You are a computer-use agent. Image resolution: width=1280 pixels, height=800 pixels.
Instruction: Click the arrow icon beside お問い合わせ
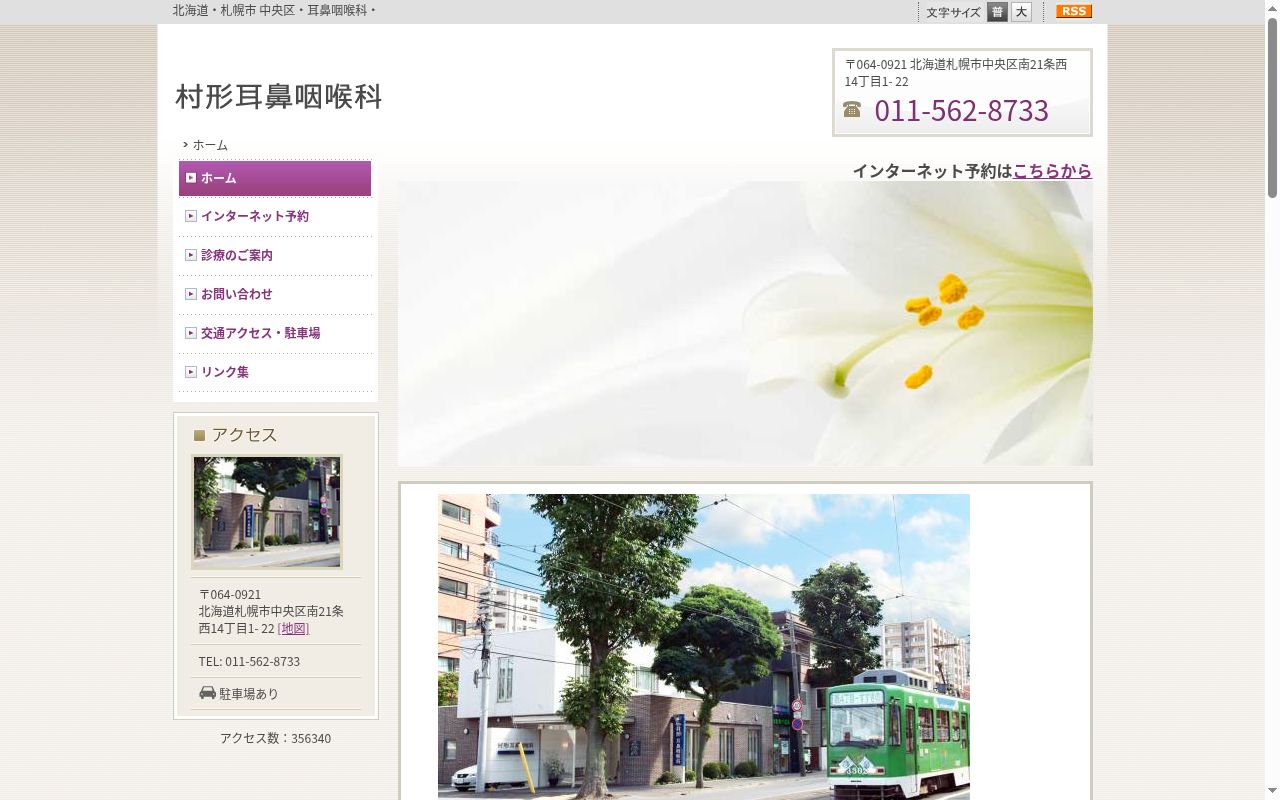[x=191, y=294]
